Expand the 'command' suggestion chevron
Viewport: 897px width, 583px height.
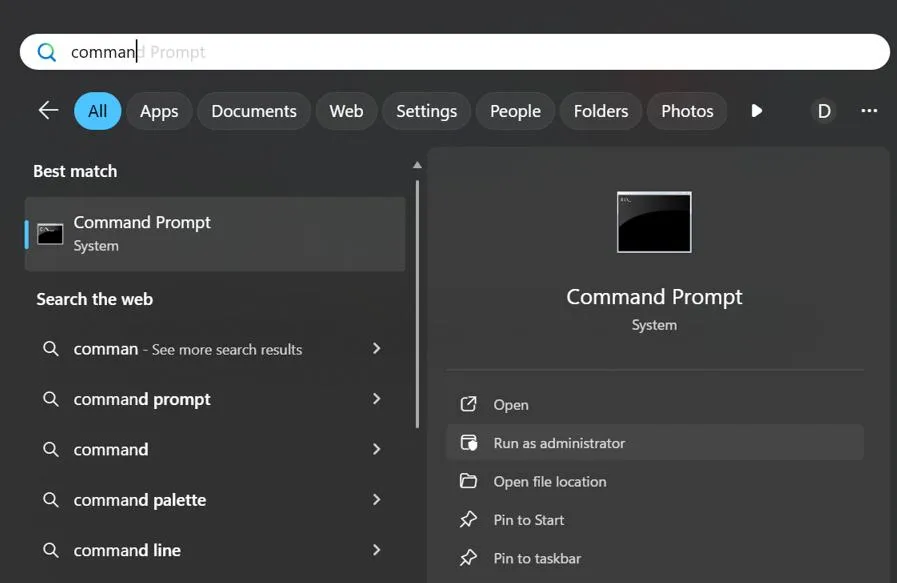pyautogui.click(x=376, y=449)
